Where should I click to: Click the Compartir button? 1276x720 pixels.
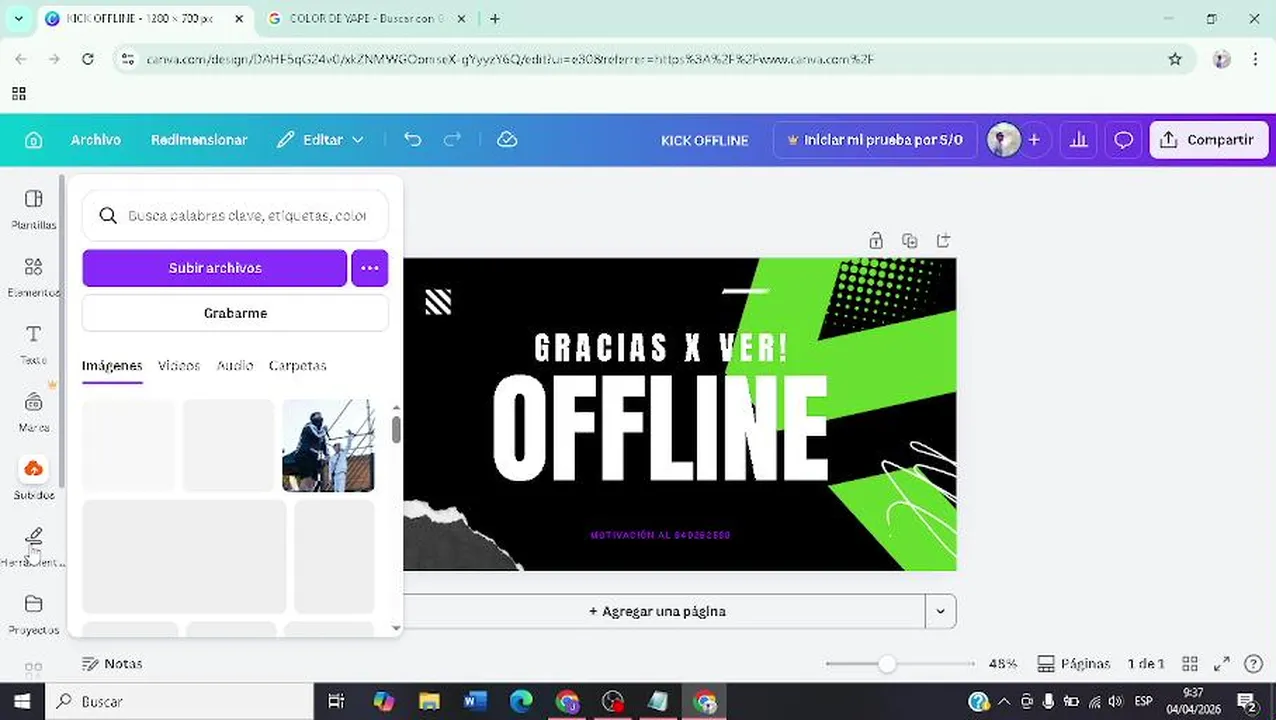1209,140
